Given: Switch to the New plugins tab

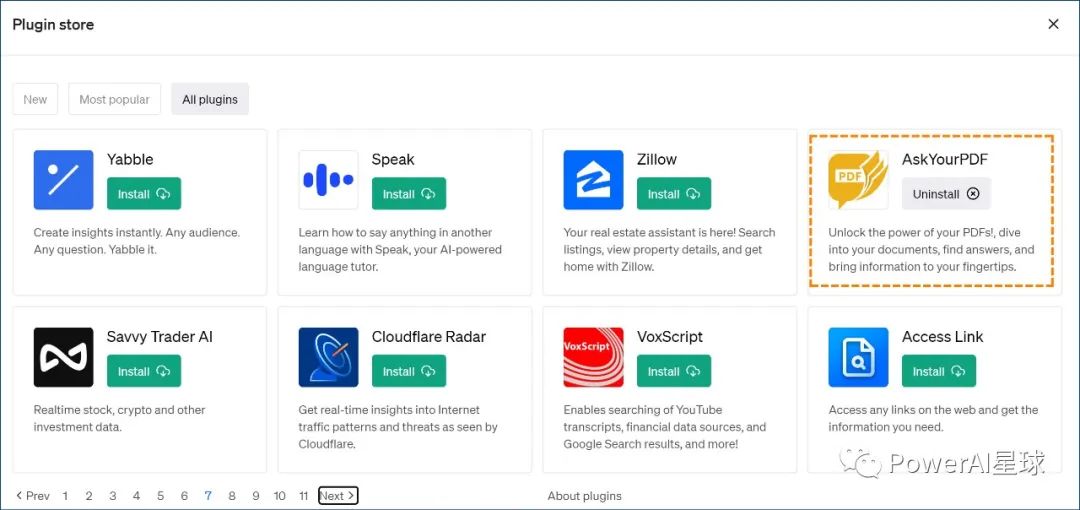Looking at the screenshot, I should pyautogui.click(x=35, y=99).
